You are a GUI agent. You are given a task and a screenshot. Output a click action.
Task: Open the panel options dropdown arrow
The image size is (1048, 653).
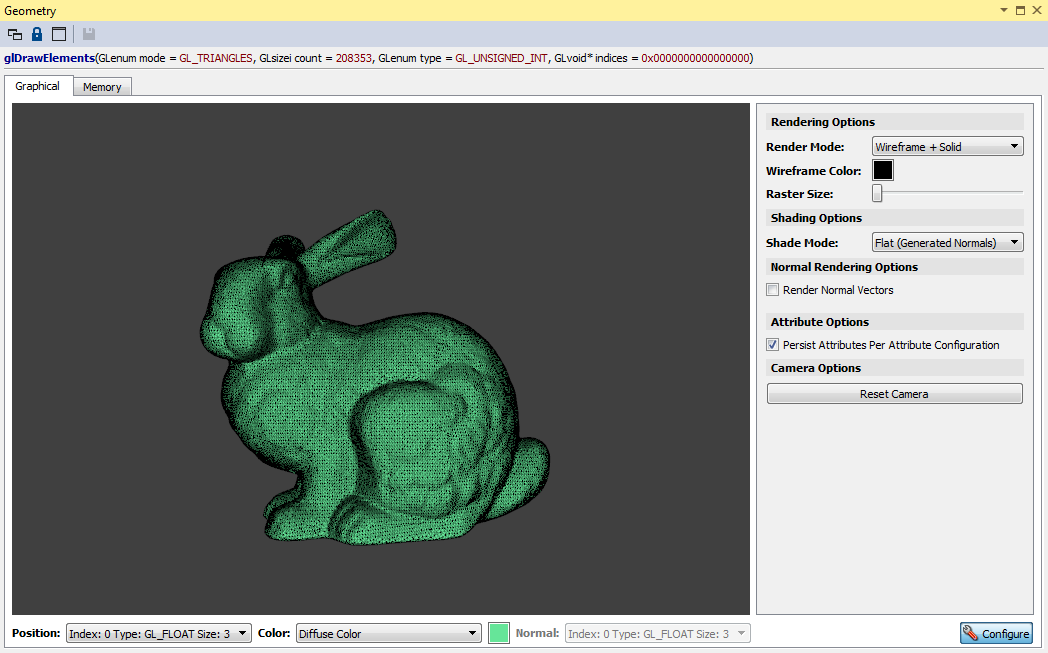tap(1004, 10)
